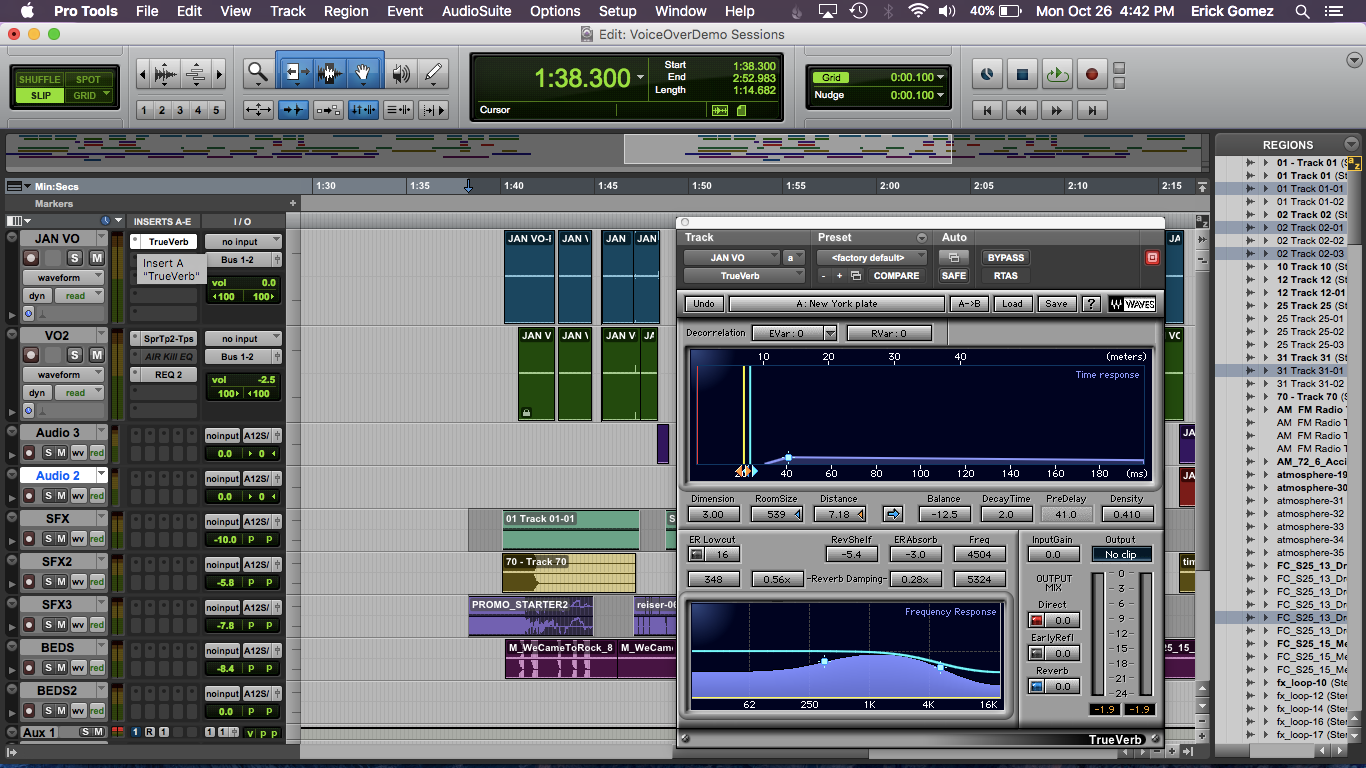Click the Insertion Follows Playback icon
This screenshot has height=768, width=1366.
[432, 110]
